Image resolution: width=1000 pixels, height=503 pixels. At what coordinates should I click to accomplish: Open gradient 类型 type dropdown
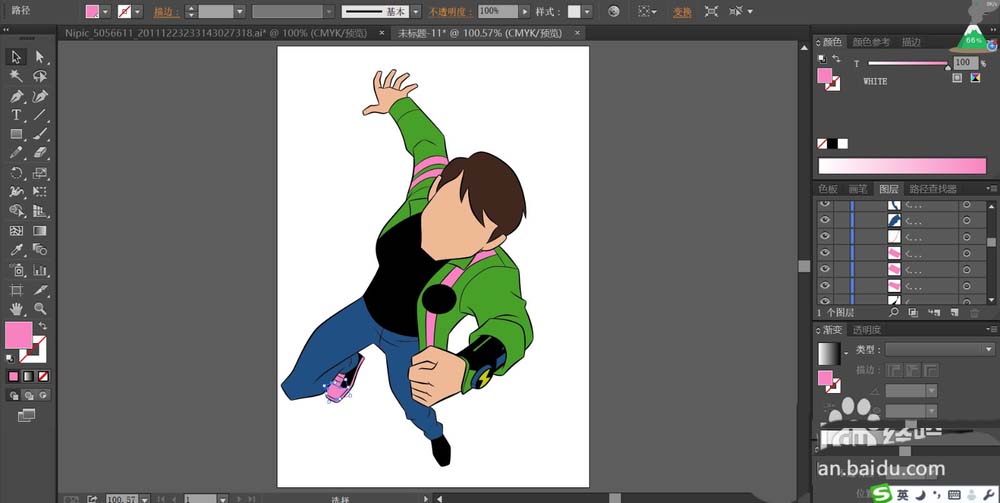click(x=989, y=349)
